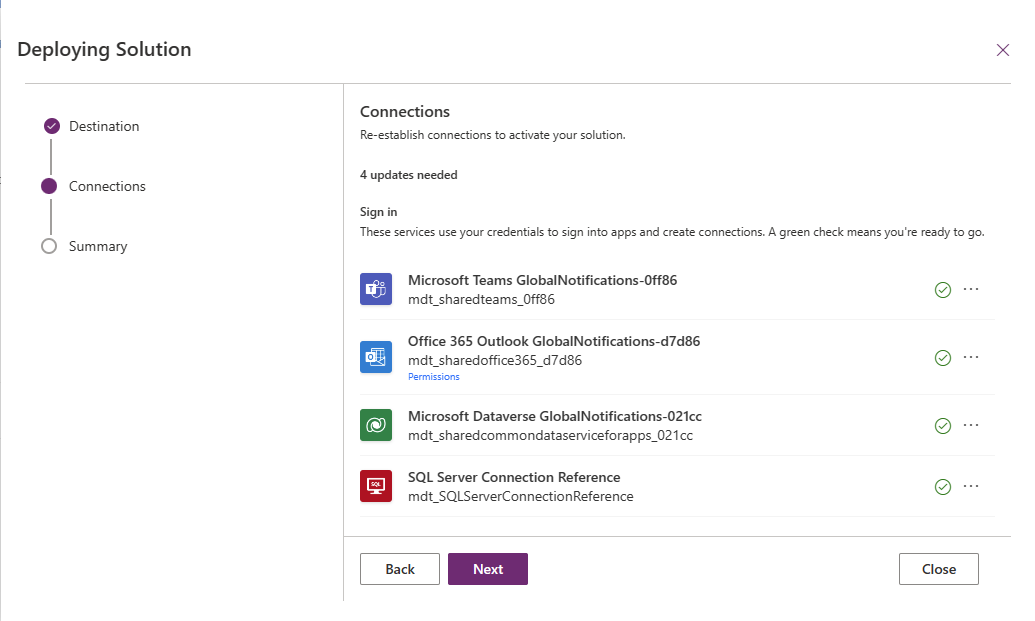Click the SQL Server connection icon
Screen dimensions: 1035x621
click(376, 486)
